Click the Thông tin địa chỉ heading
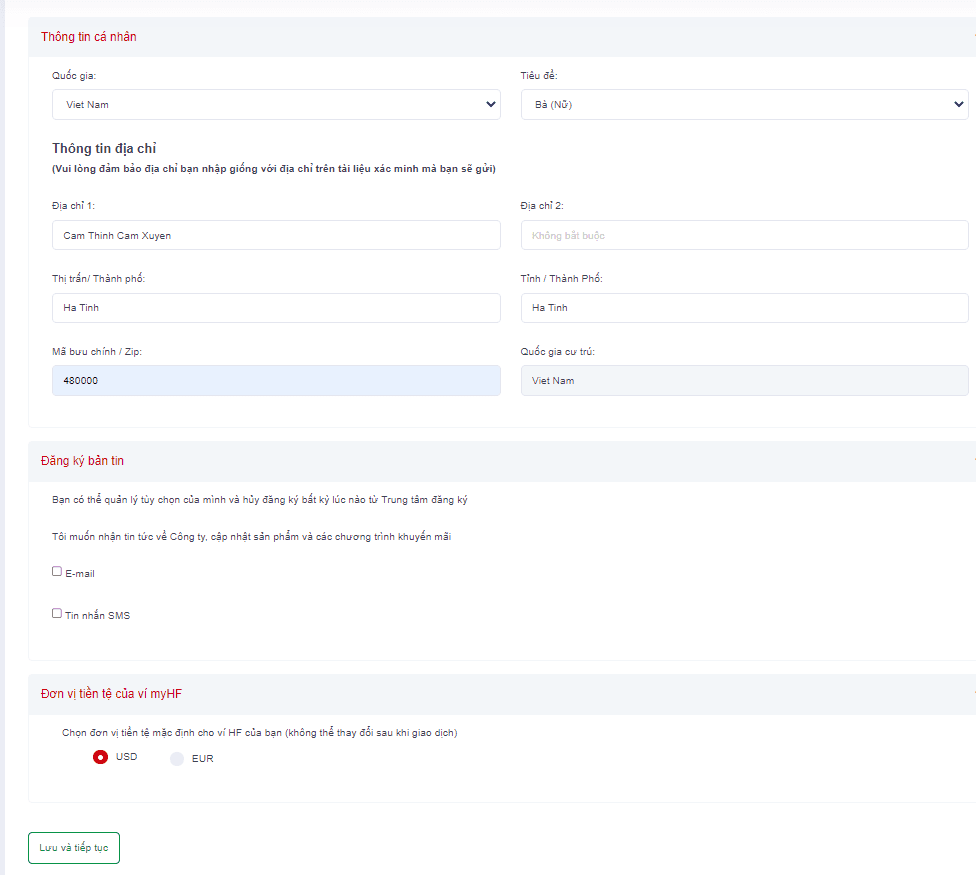 pos(104,149)
